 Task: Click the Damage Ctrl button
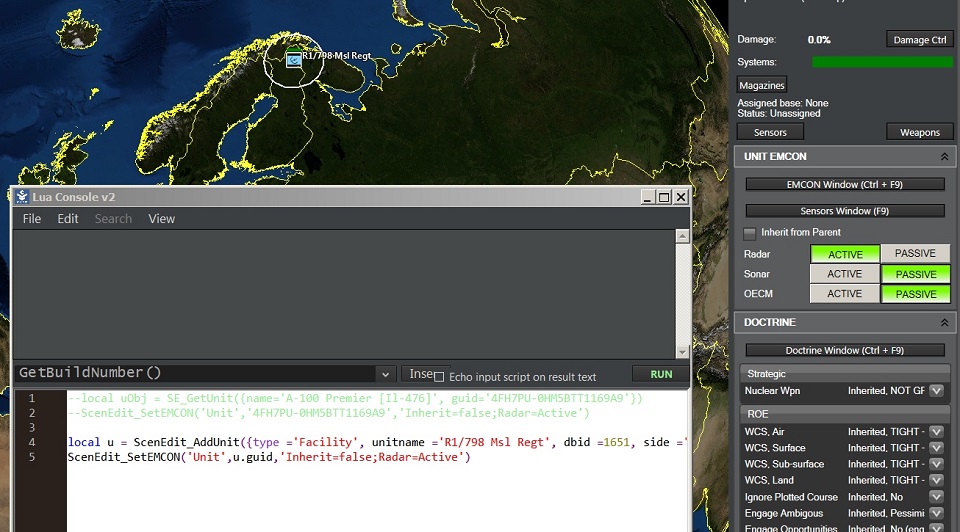[x=920, y=40]
